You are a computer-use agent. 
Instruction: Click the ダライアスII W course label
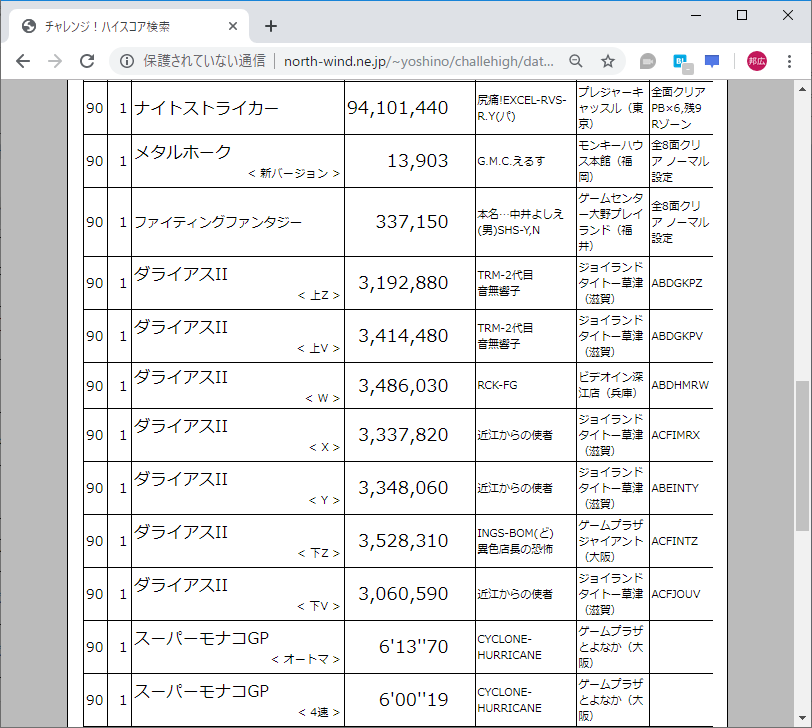point(322,398)
